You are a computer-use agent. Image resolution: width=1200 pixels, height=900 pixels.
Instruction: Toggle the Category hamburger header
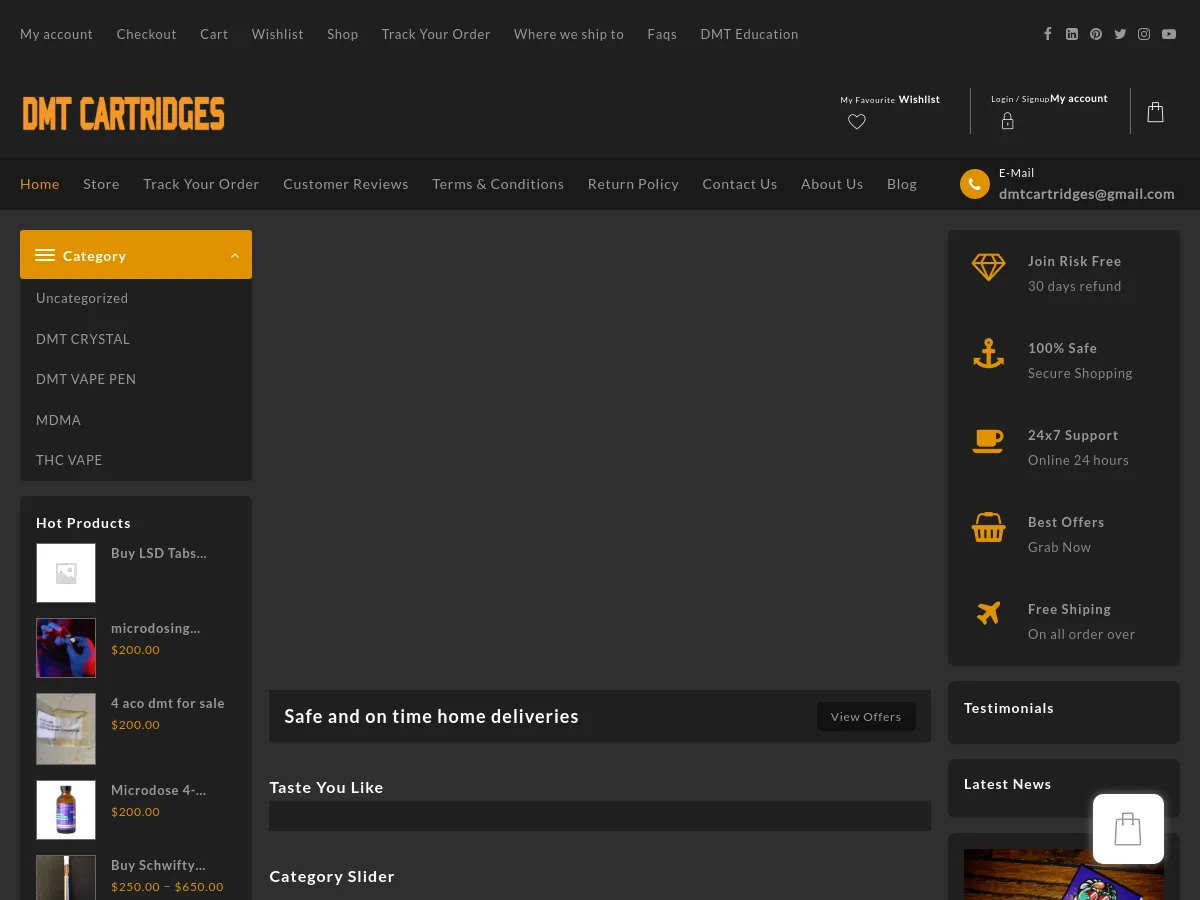45,256
